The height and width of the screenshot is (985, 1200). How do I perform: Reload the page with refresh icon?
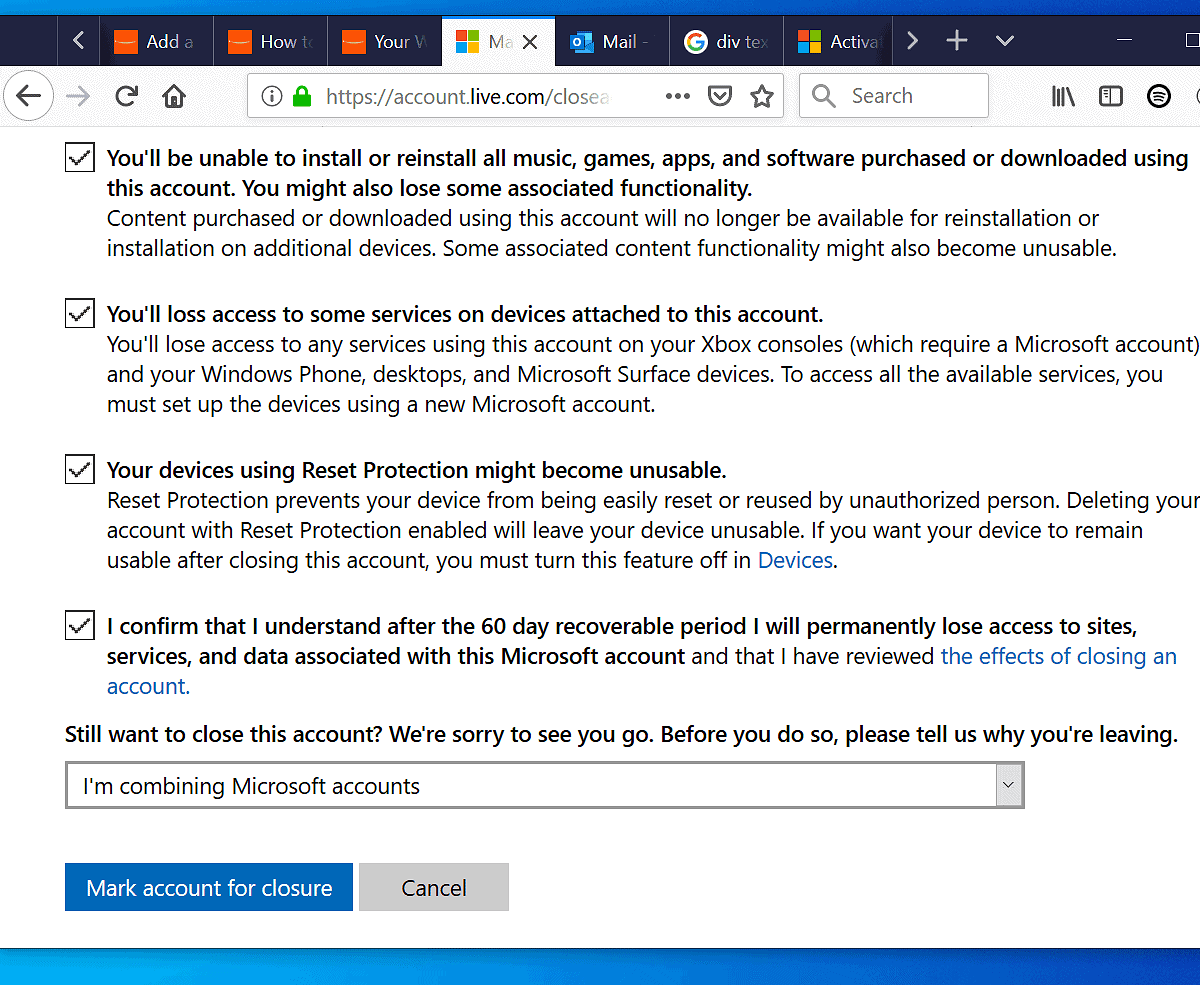(x=126, y=96)
